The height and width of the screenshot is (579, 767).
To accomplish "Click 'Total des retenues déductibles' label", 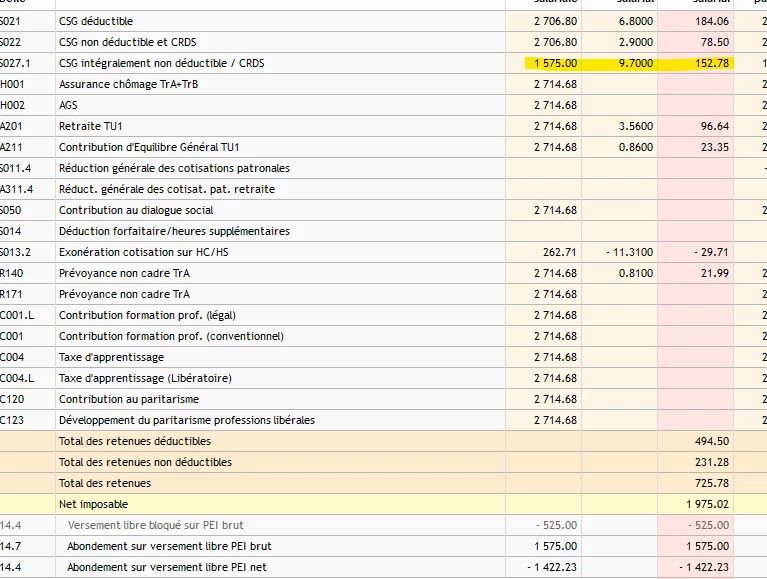I will click(135, 442).
